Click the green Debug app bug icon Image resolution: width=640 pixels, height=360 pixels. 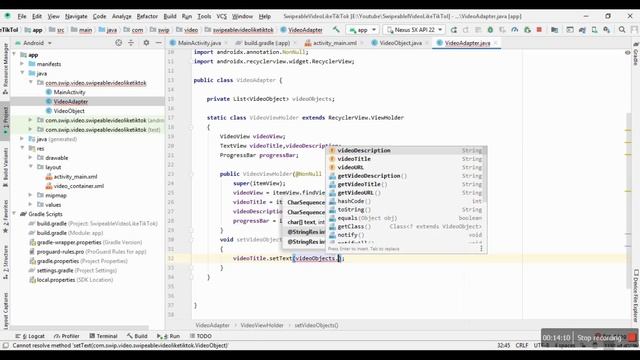[490, 30]
